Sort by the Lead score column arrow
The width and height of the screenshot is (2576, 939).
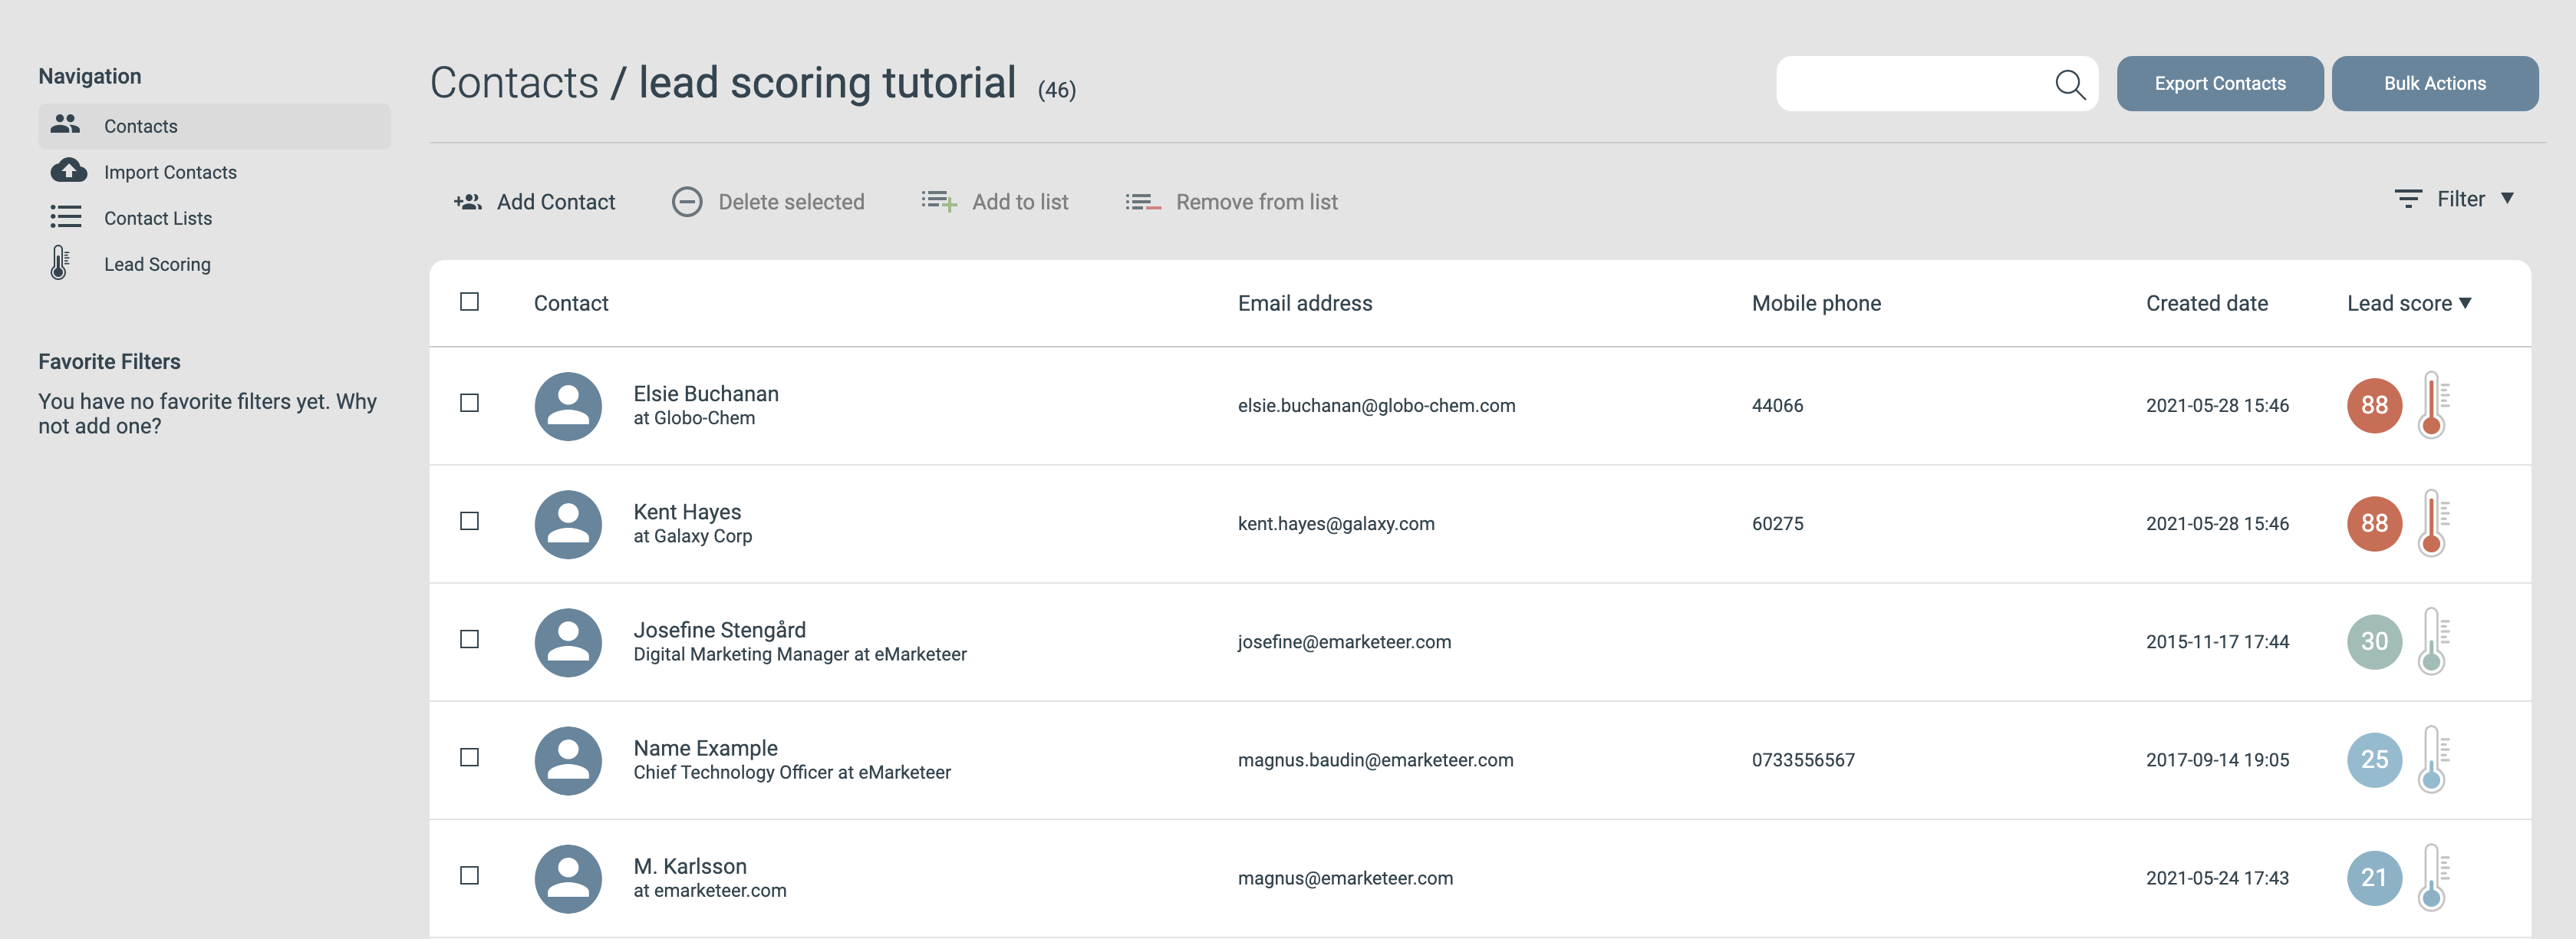(x=2465, y=302)
